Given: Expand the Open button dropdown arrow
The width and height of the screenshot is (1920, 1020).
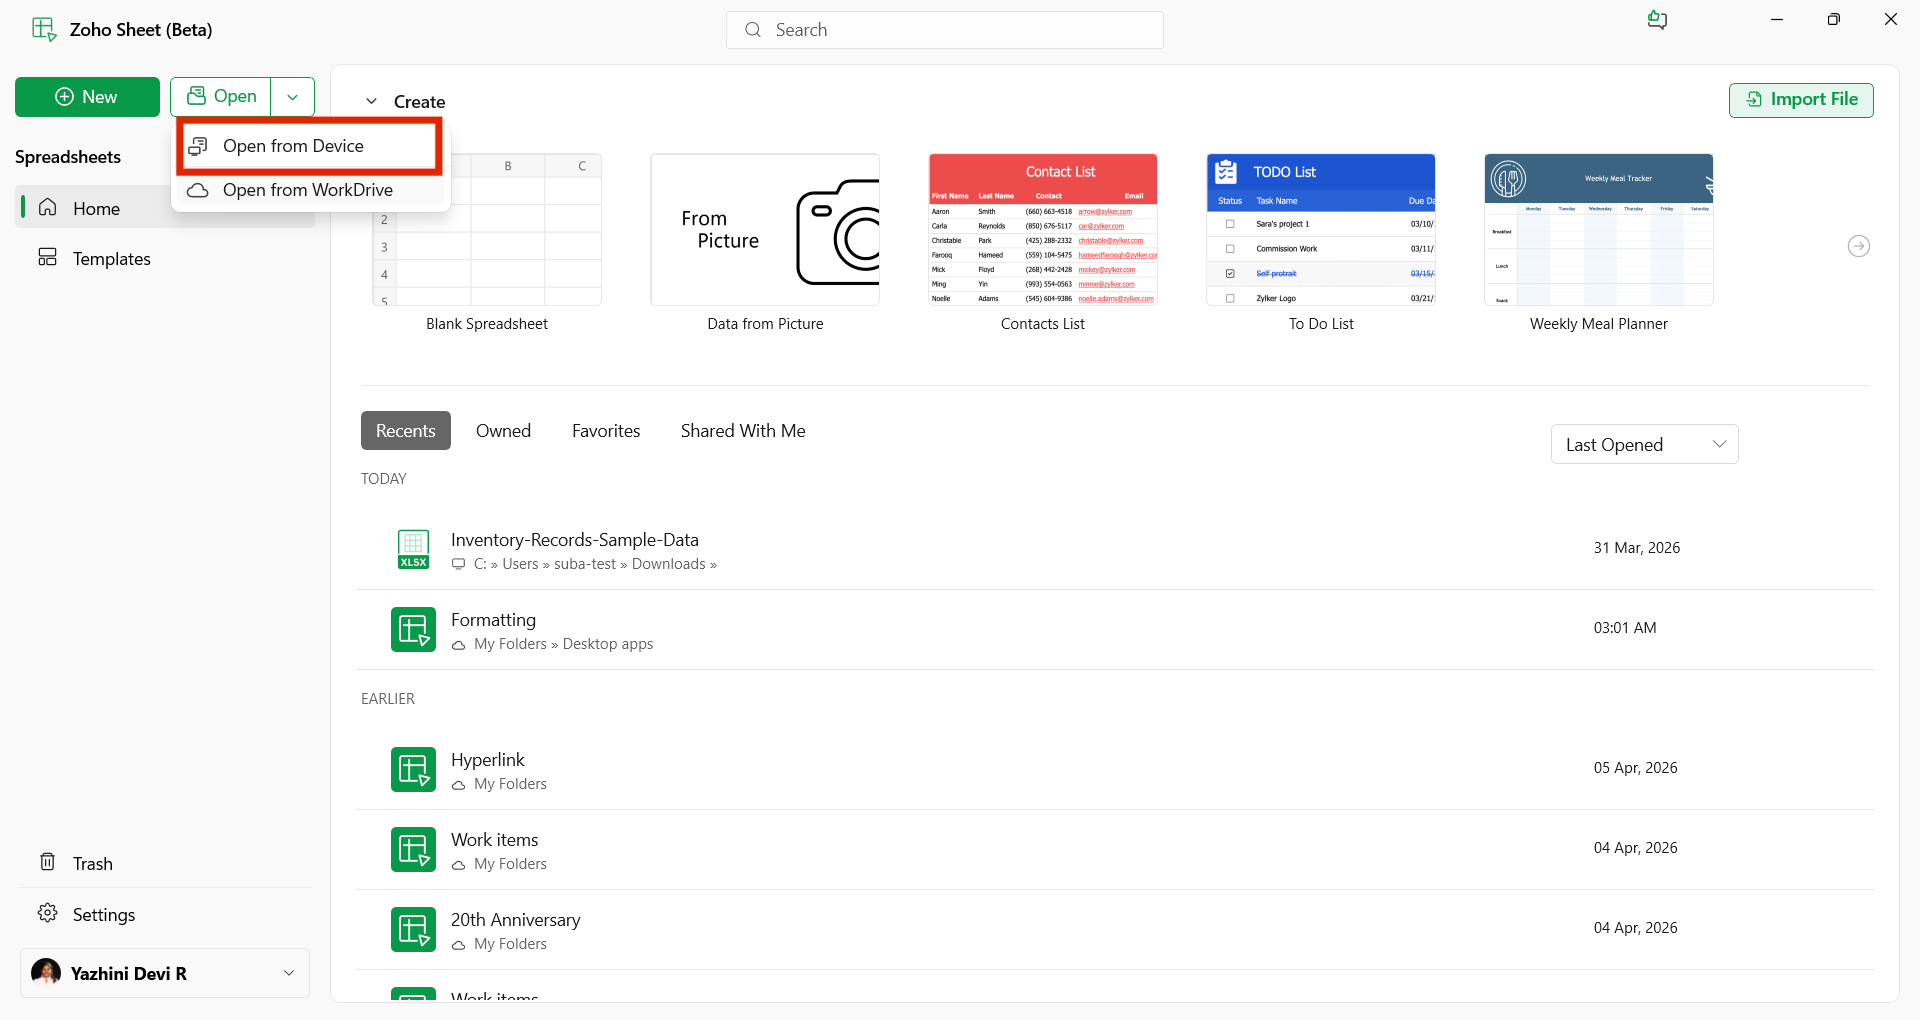Looking at the screenshot, I should [293, 97].
